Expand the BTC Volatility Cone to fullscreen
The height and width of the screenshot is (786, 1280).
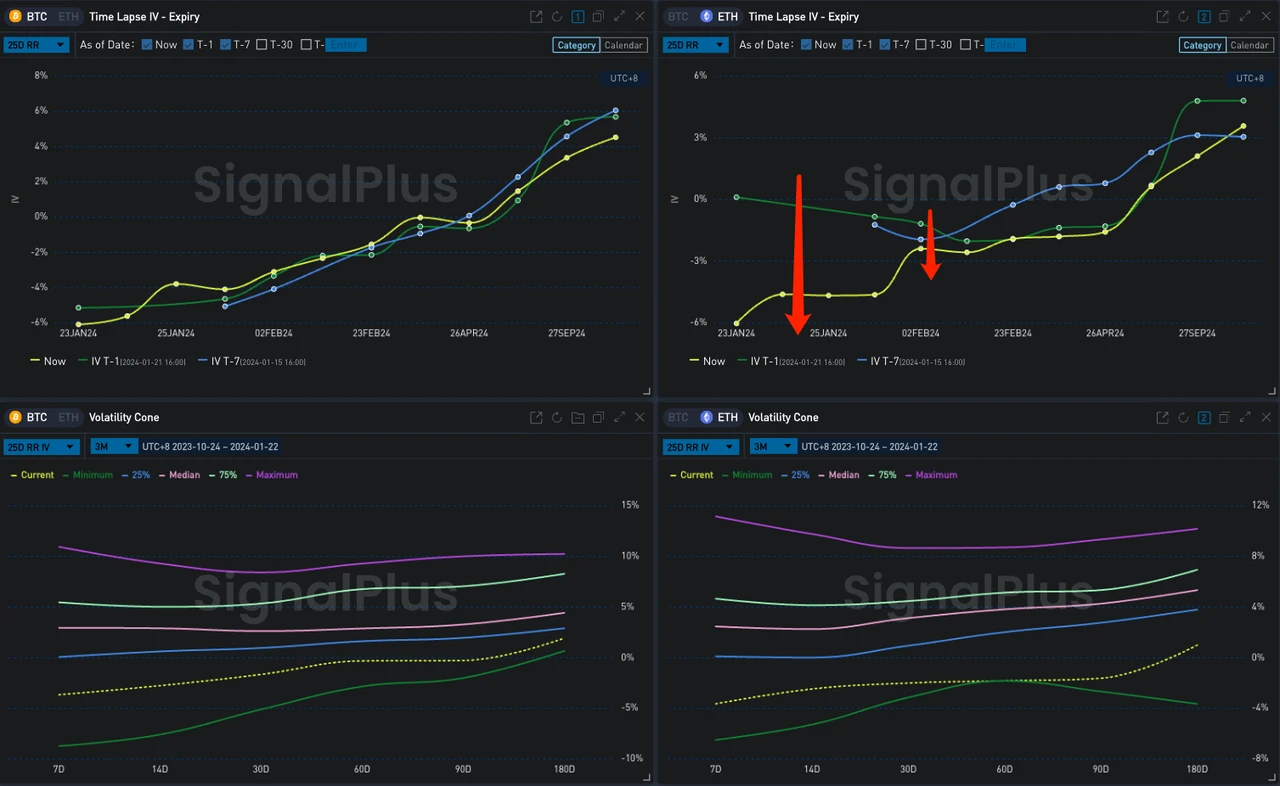pos(620,417)
